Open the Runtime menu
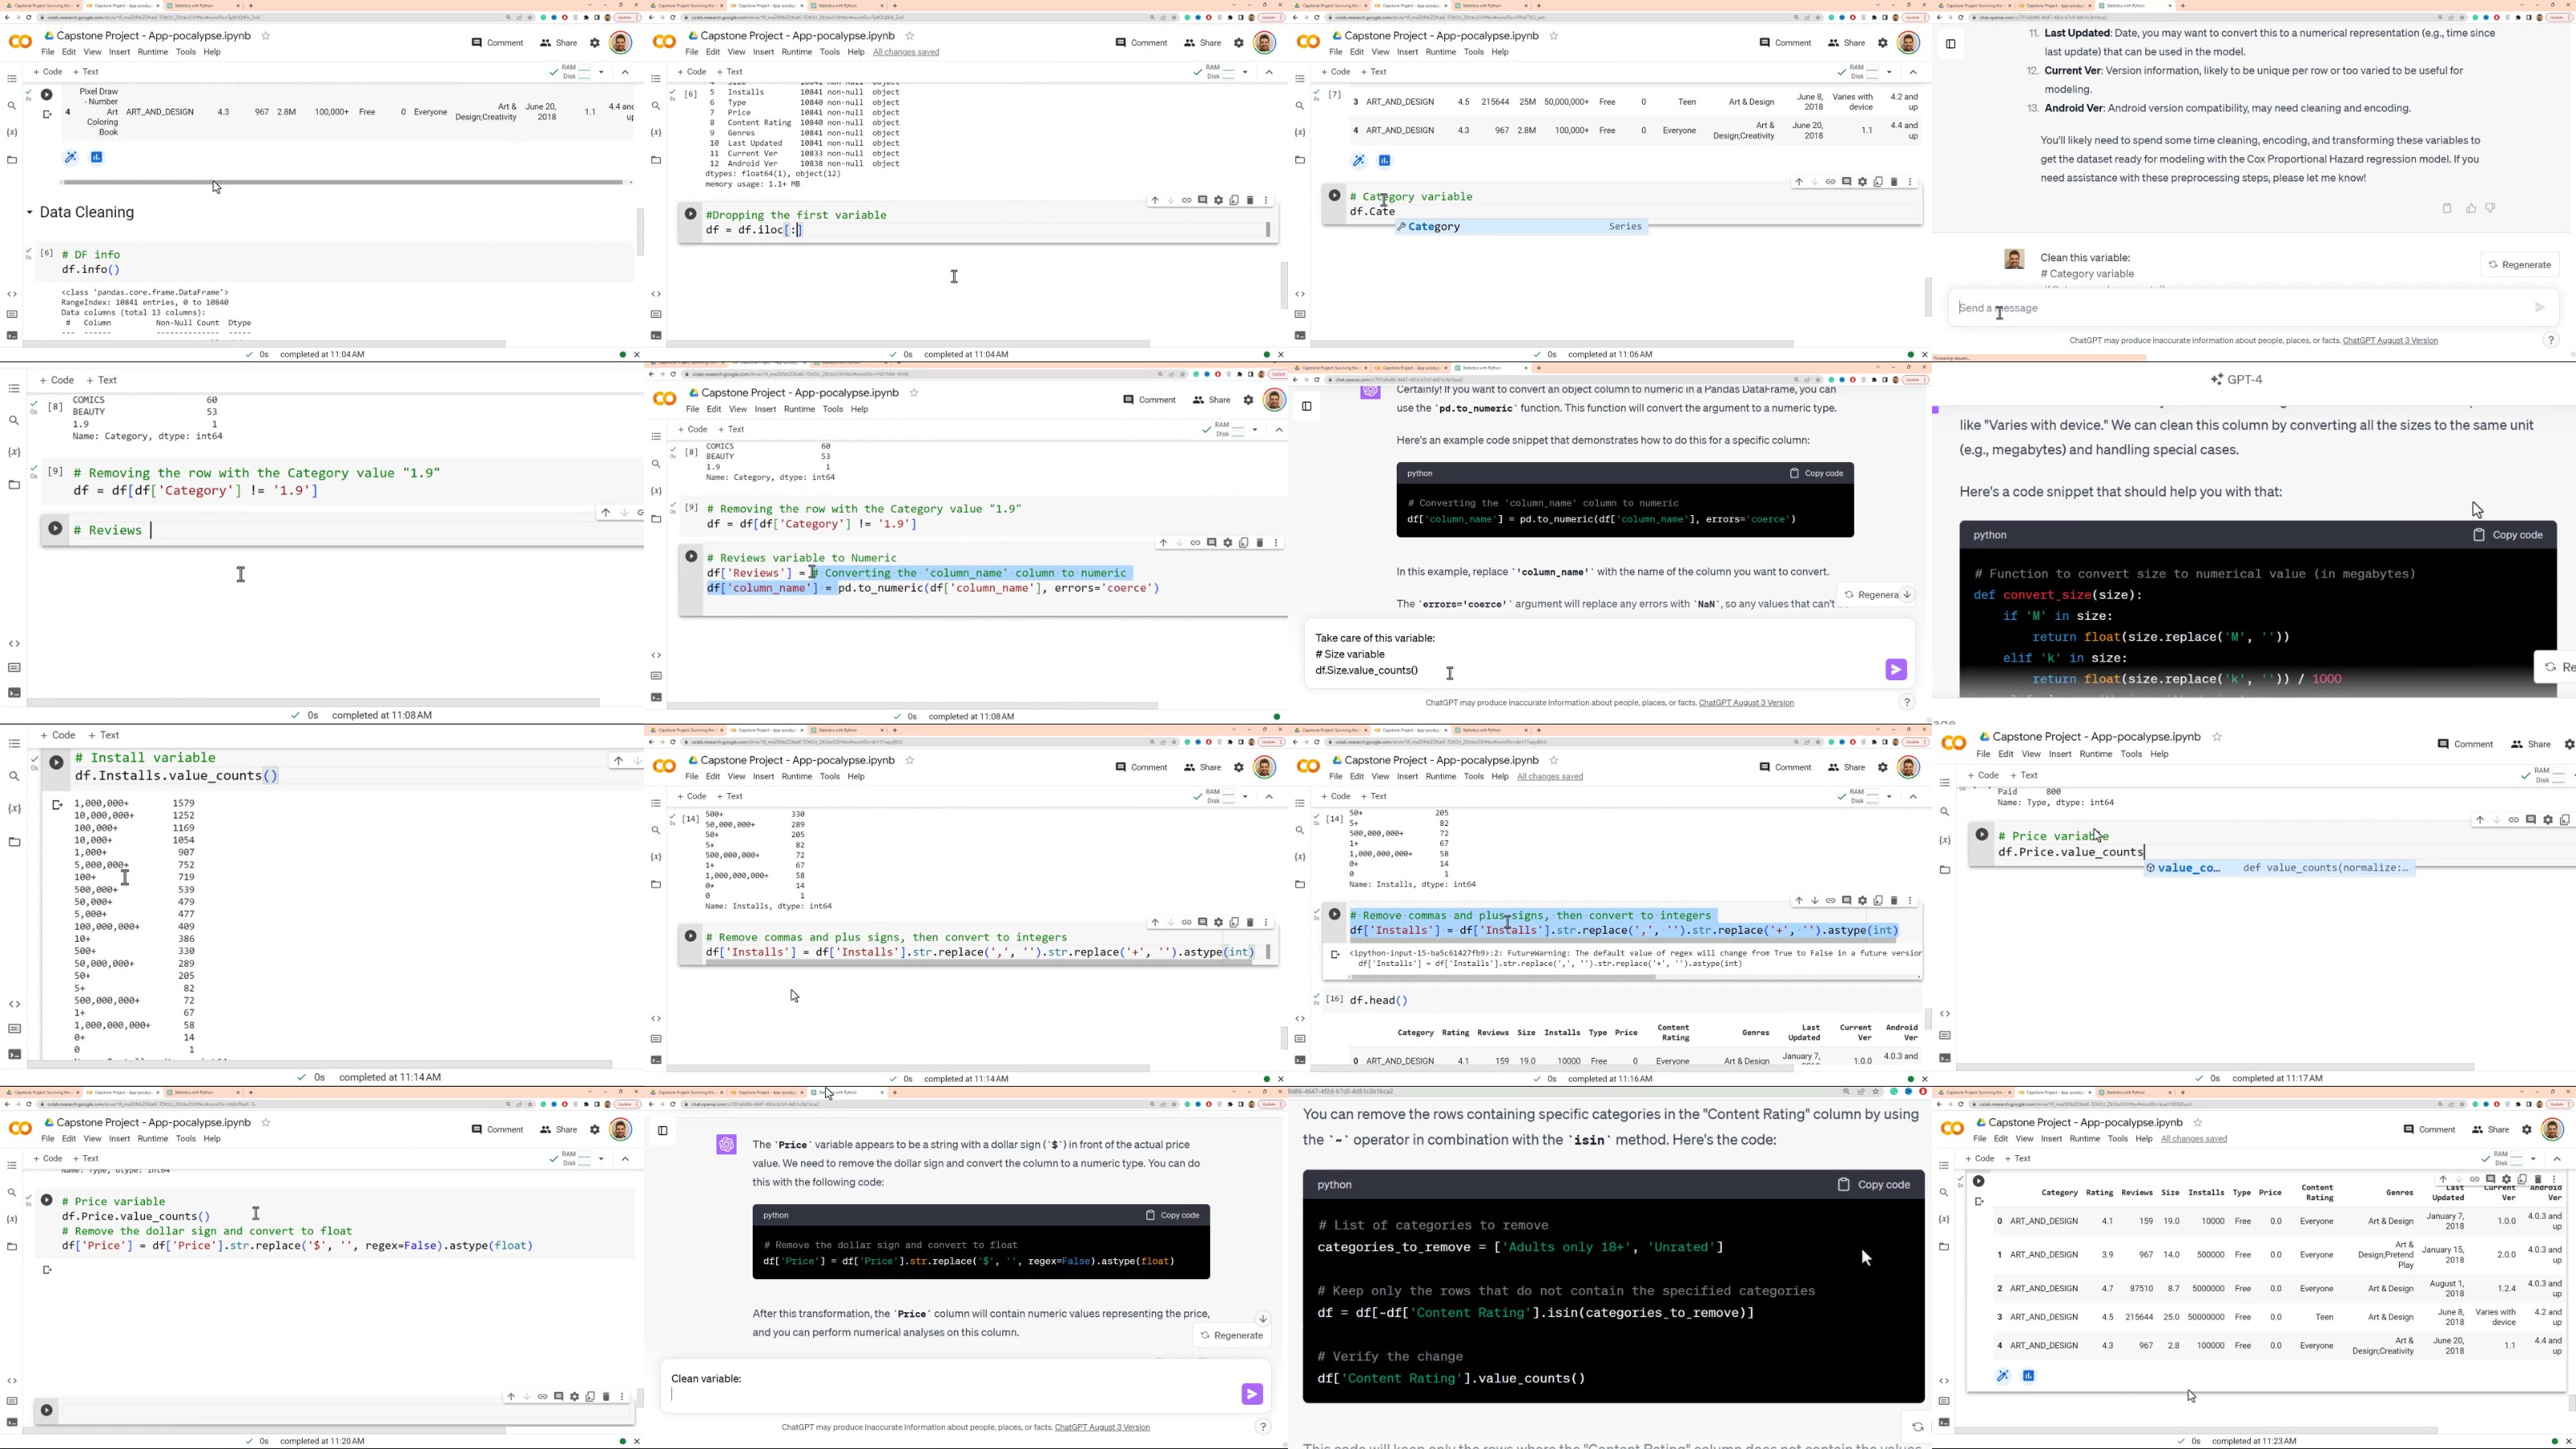2576x1449 pixels. point(152,51)
